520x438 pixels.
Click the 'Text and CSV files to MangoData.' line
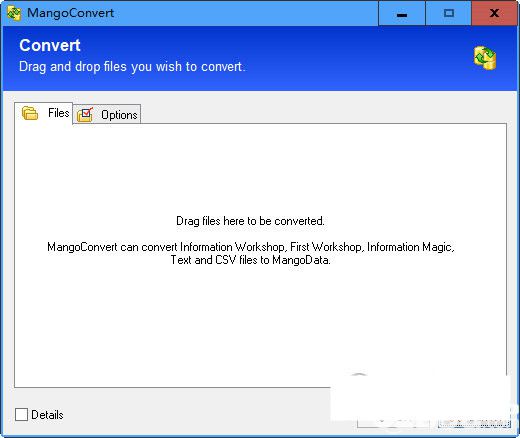[x=251, y=260]
